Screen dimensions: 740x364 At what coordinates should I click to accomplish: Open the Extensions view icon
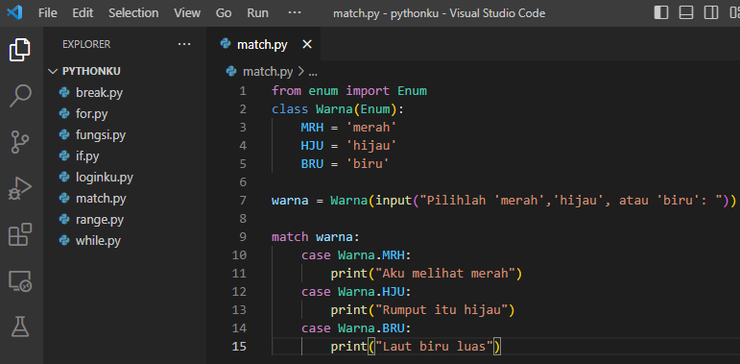point(20,235)
